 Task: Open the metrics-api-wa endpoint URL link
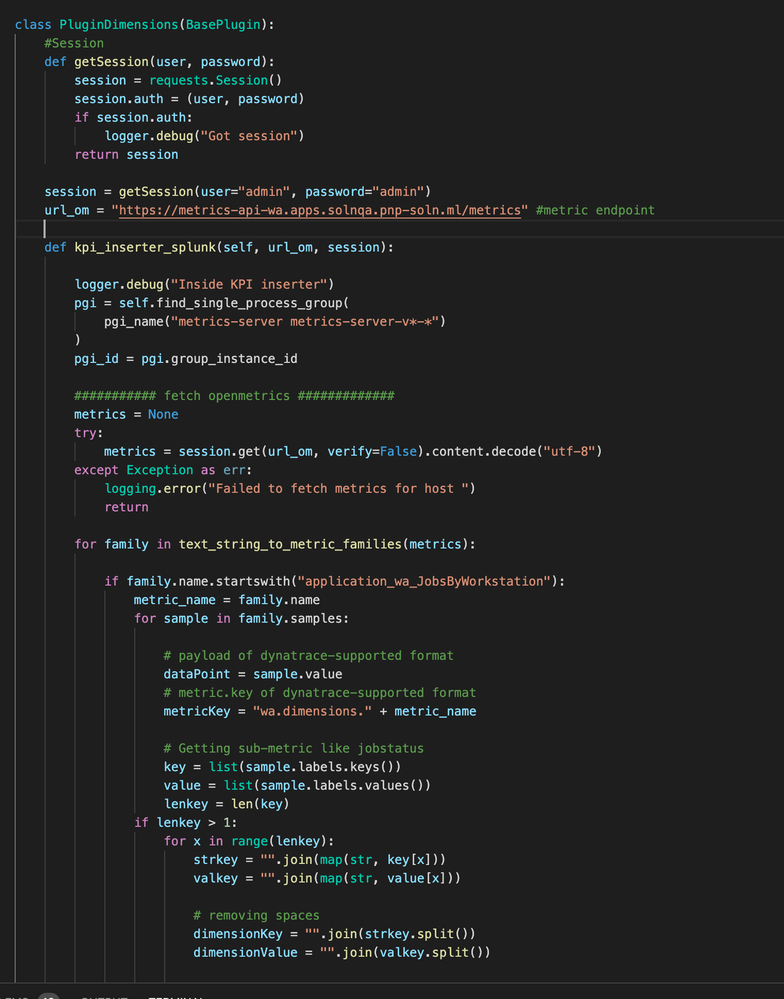click(x=323, y=210)
